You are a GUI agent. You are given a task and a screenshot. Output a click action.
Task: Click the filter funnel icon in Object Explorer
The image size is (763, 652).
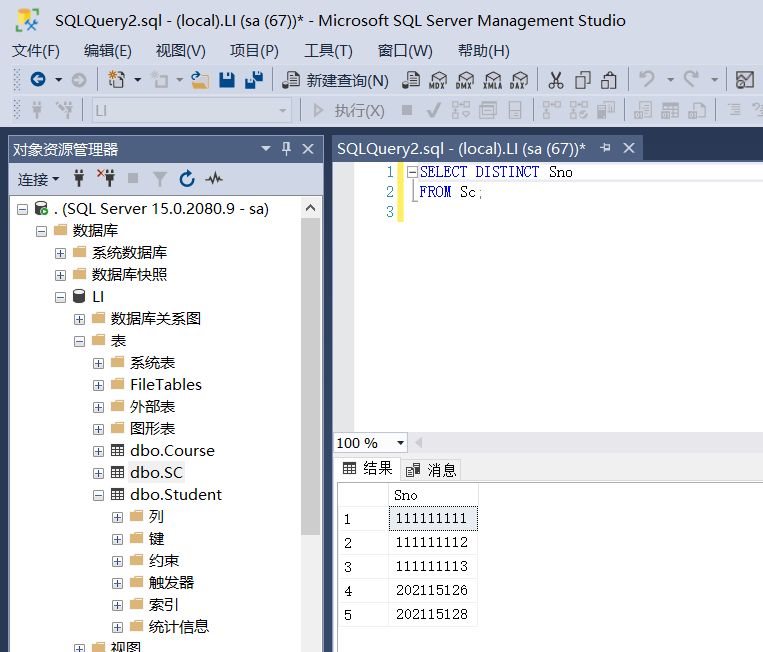(160, 179)
